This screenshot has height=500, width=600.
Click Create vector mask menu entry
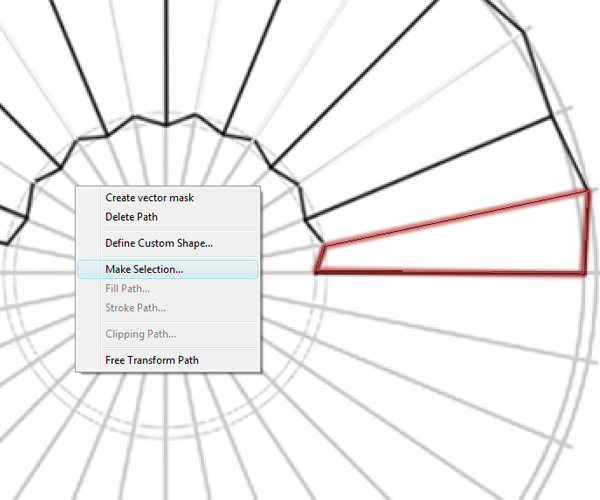pos(150,198)
